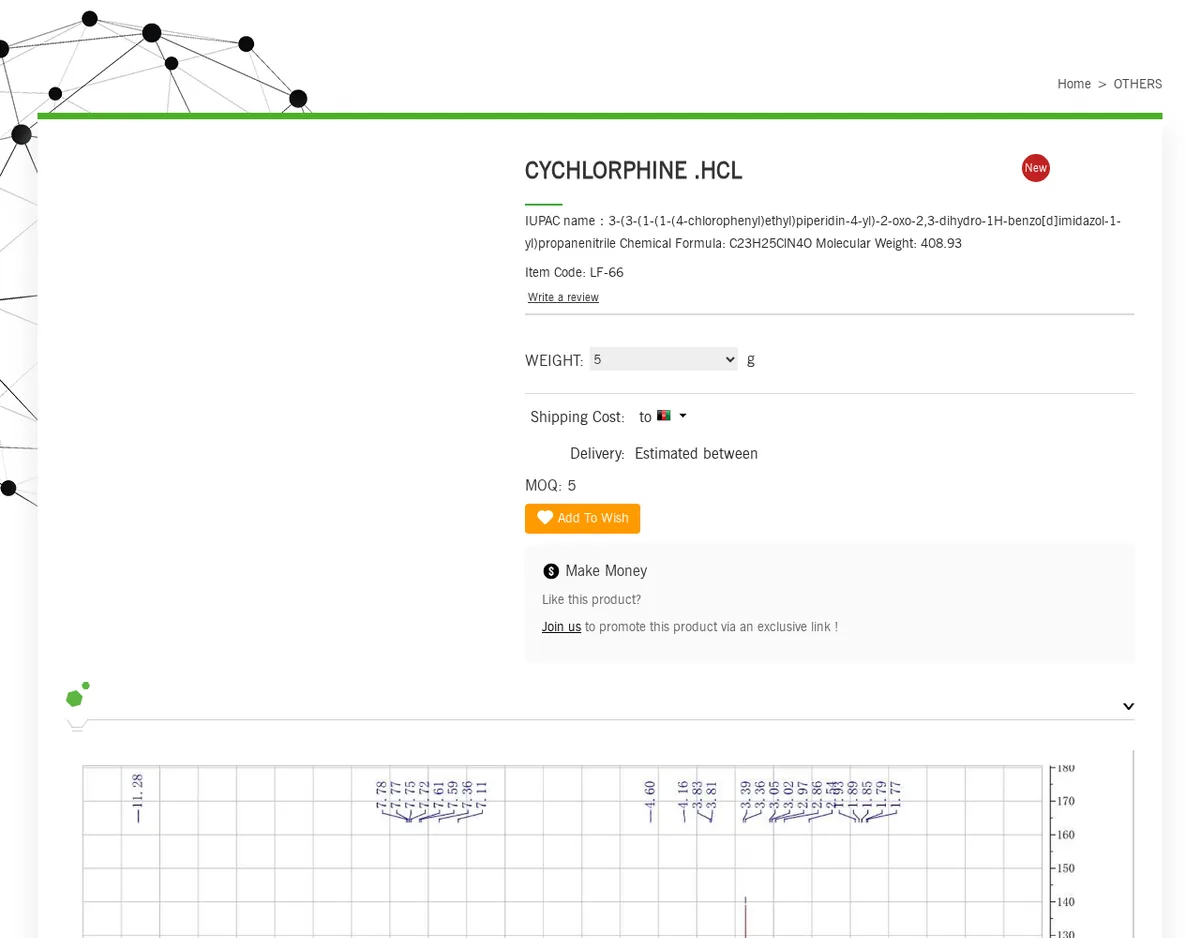Viewport: 1200px width, 938px height.
Task: Expand the shipping country dropdown caret
Action: 683,416
